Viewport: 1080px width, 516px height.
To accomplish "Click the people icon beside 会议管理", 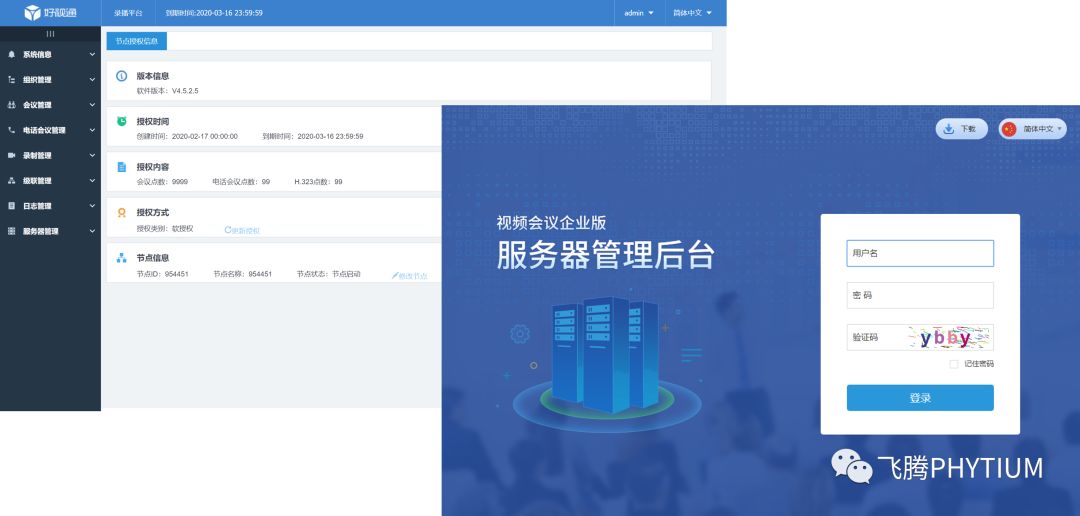I will click(x=11, y=105).
